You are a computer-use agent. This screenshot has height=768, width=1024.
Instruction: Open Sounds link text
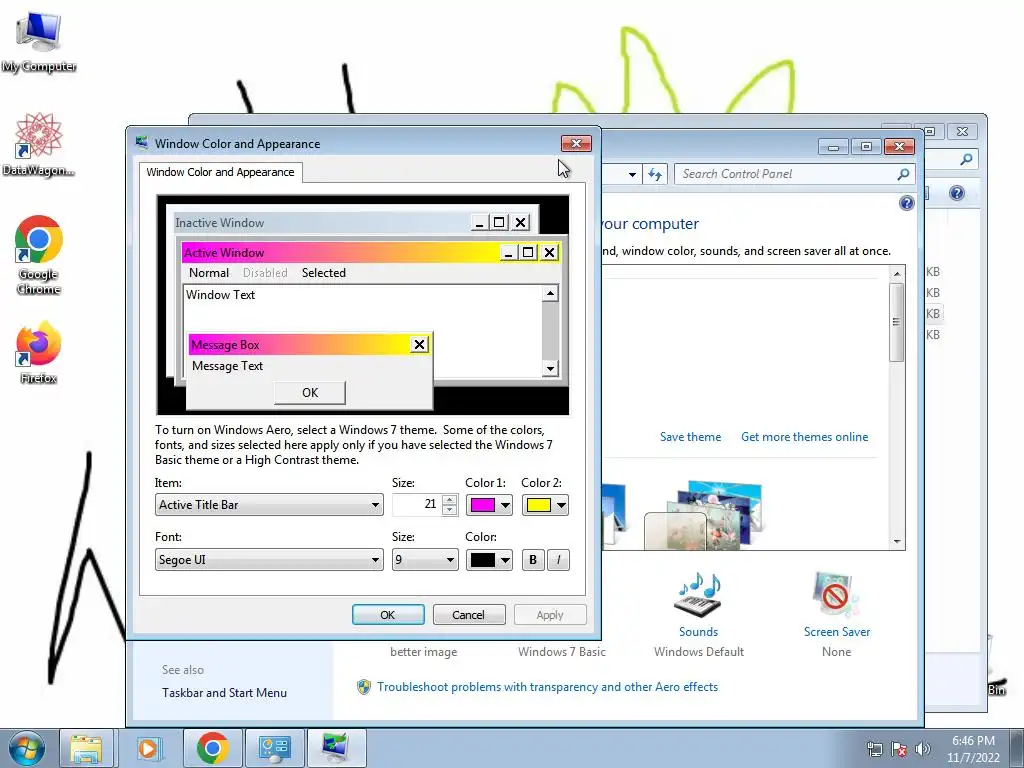[x=698, y=632]
